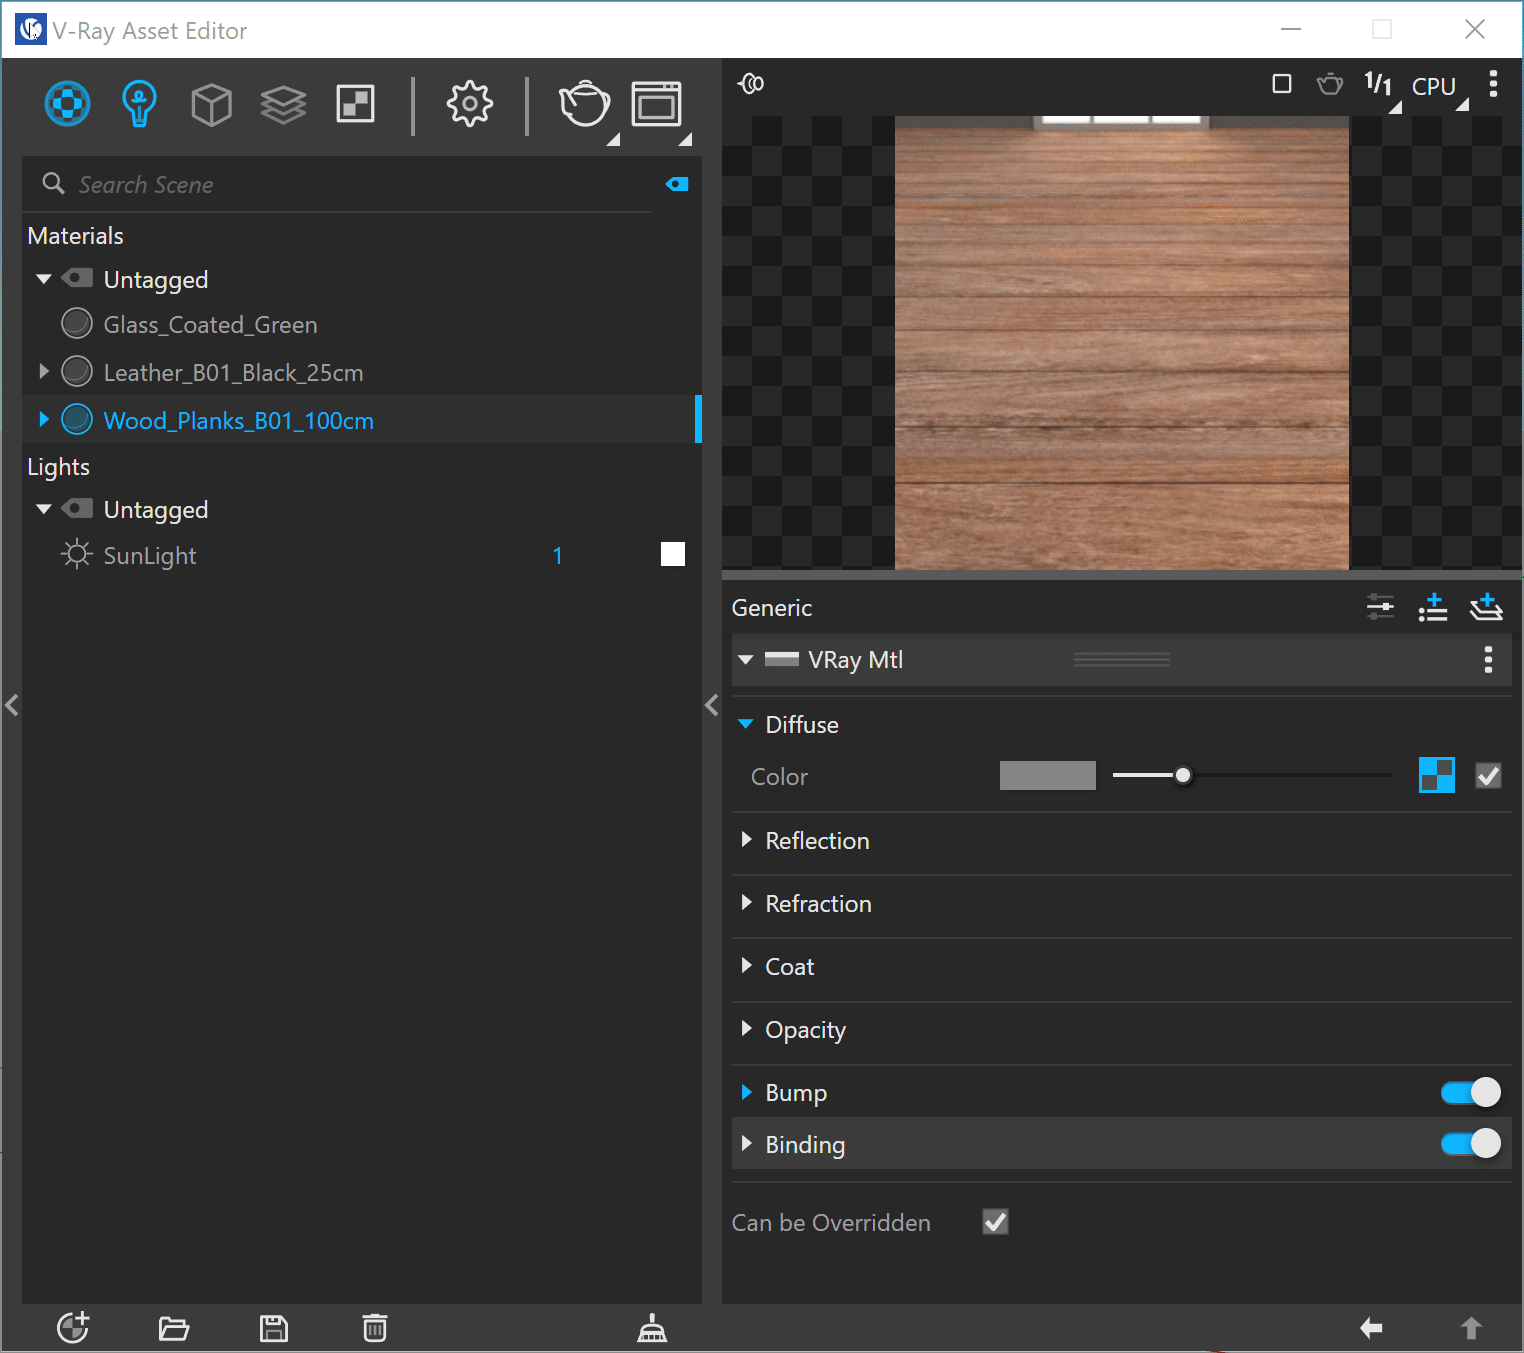Open the Diffuse color texture slot

1437,776
